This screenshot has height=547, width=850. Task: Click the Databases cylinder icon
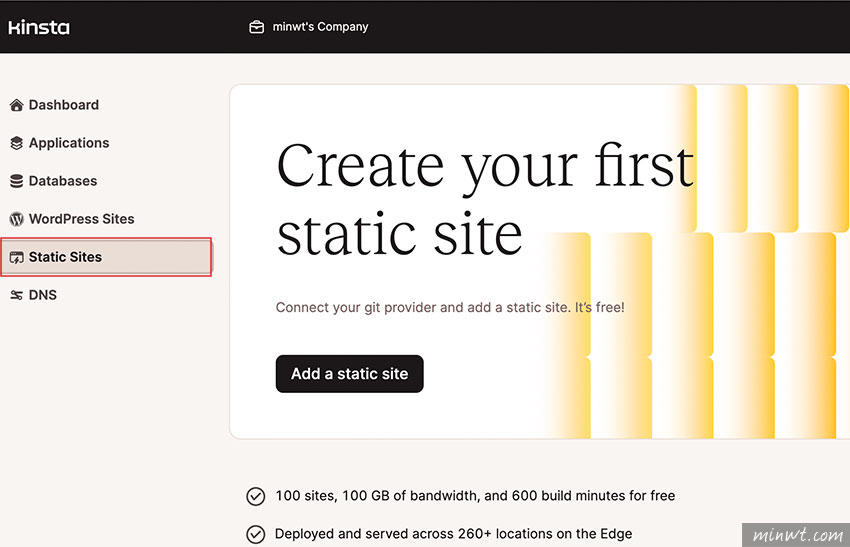point(17,181)
